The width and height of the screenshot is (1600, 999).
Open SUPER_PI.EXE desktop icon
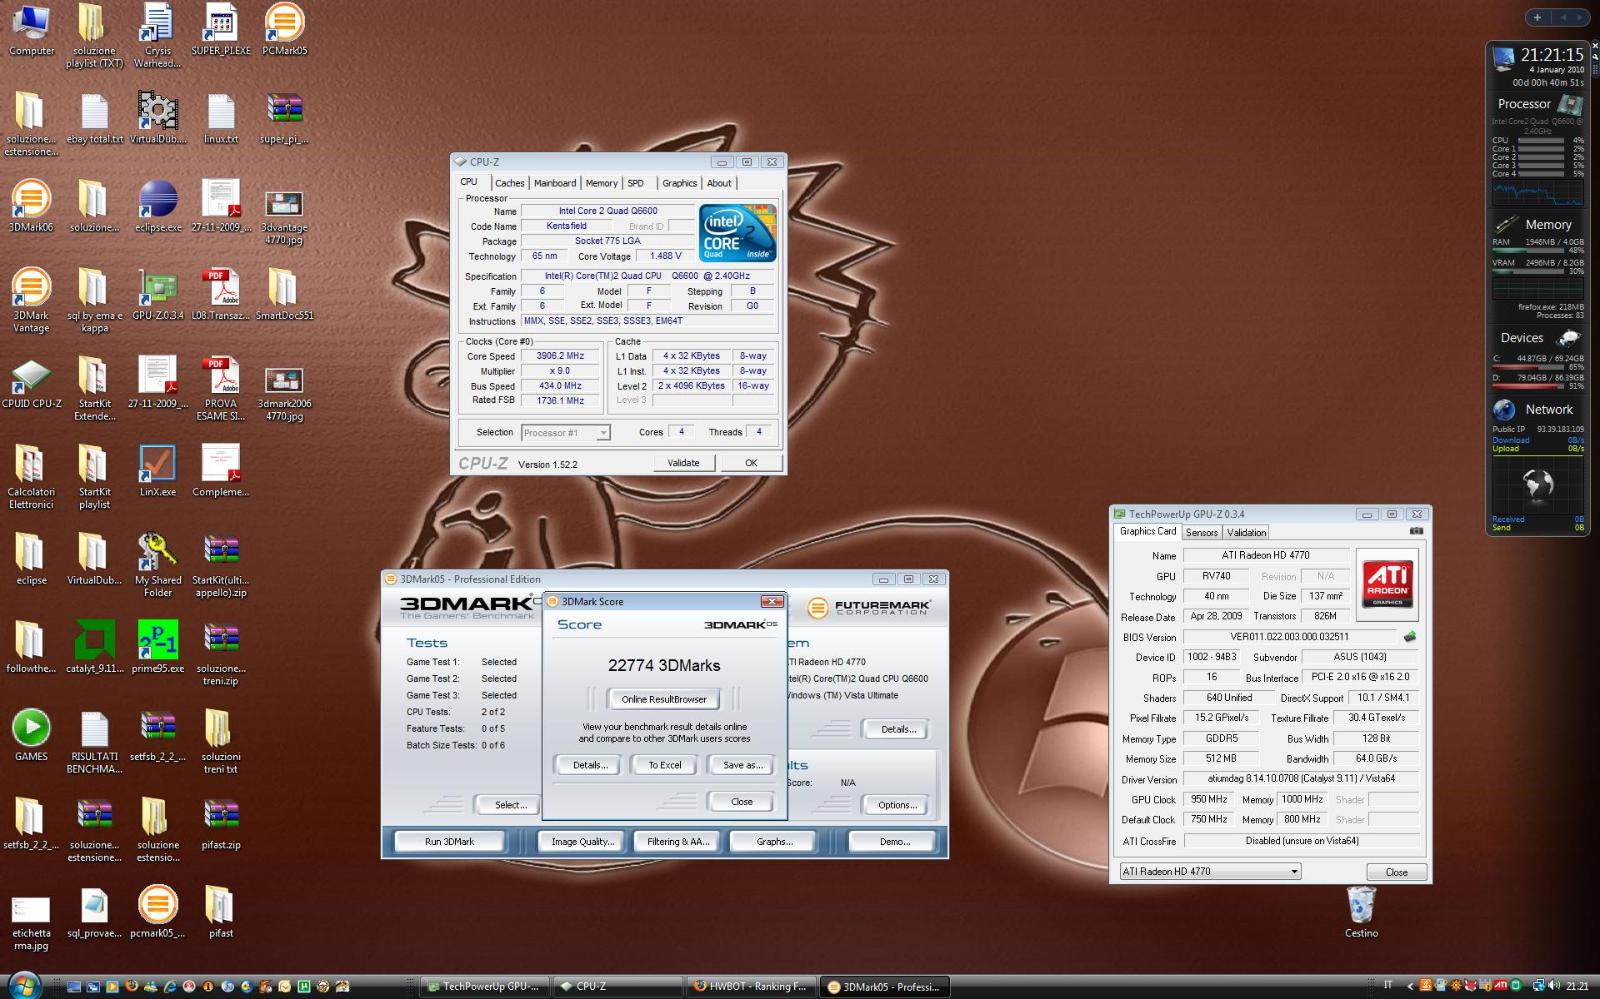pos(221,30)
